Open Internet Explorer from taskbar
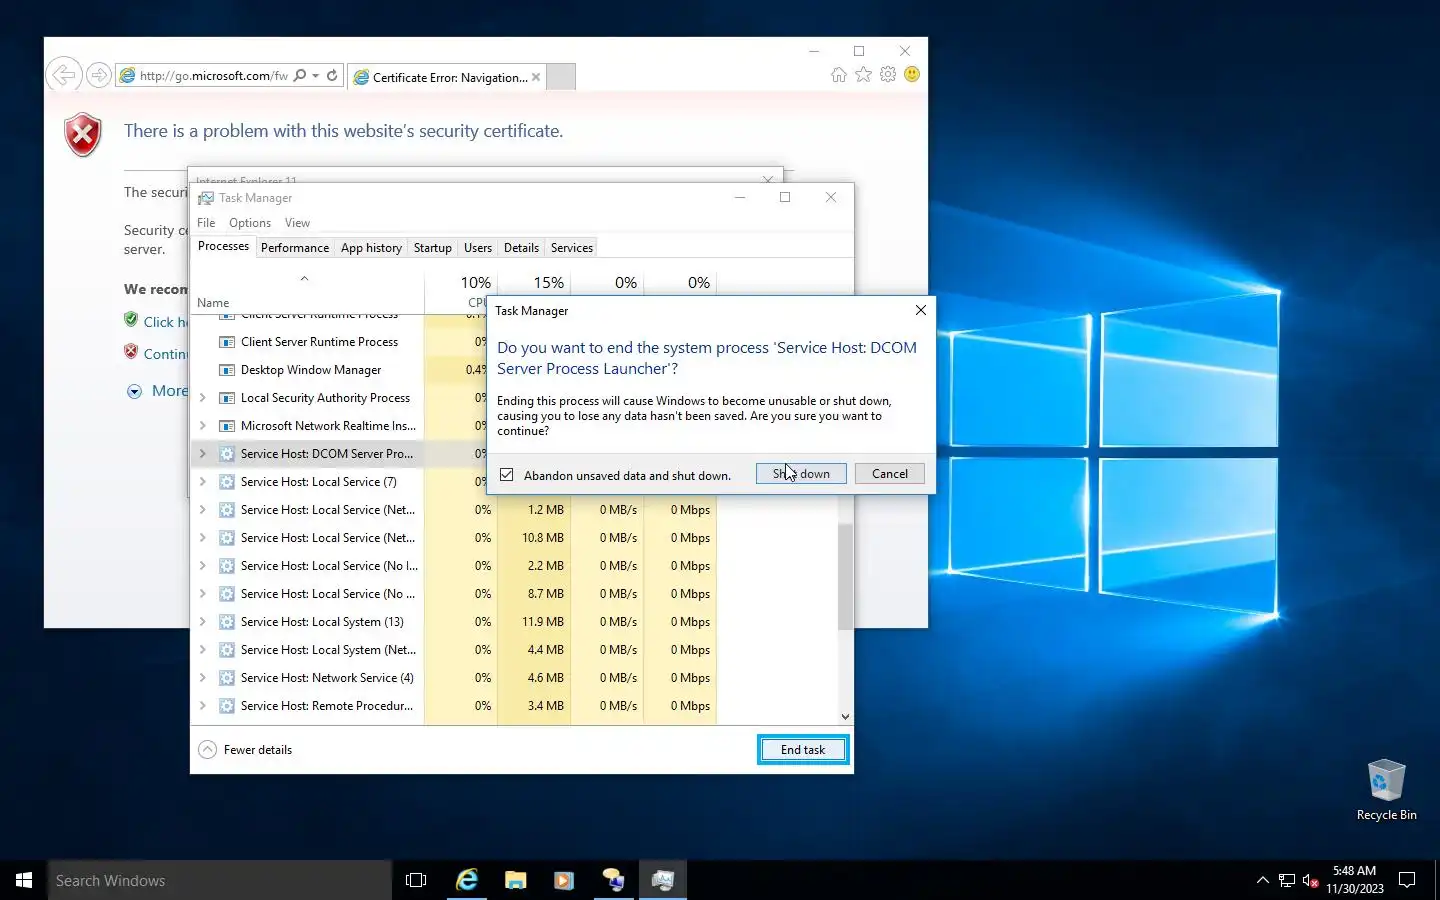This screenshot has height=900, width=1440. (x=467, y=880)
